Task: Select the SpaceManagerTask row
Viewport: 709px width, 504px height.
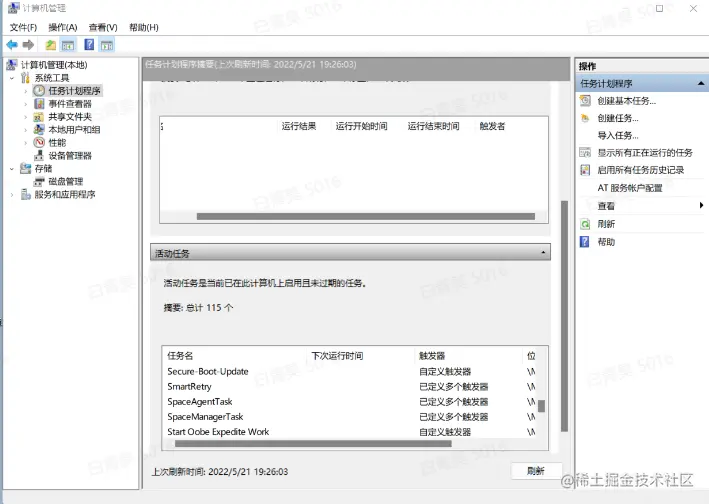Action: tap(350, 416)
